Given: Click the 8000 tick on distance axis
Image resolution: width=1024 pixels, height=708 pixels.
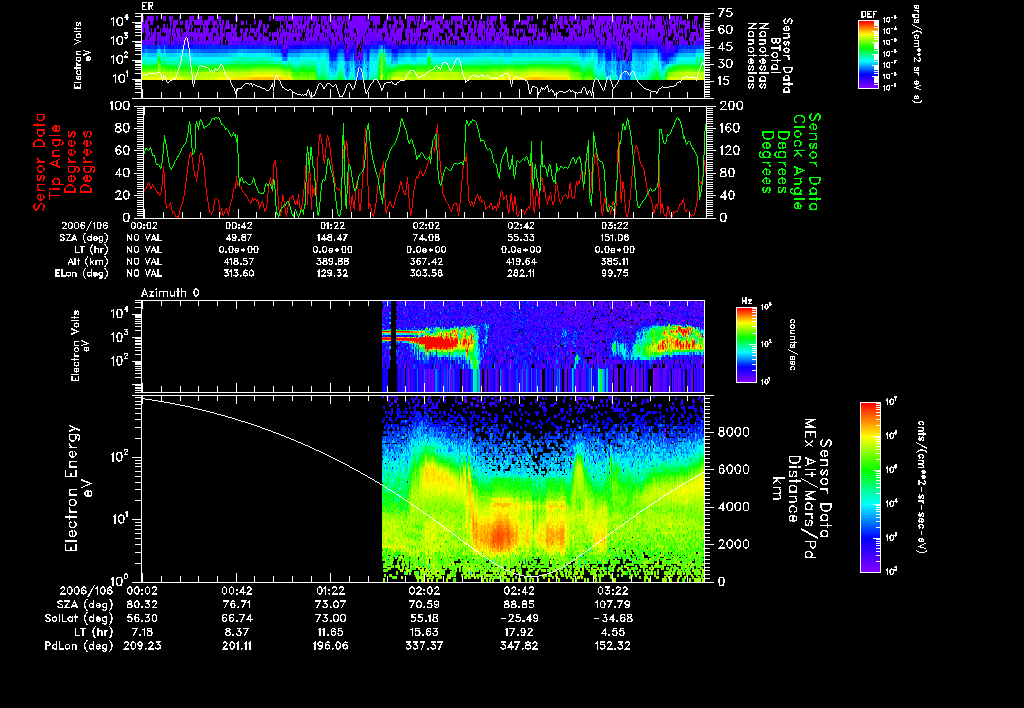Looking at the screenshot, I should point(733,432).
